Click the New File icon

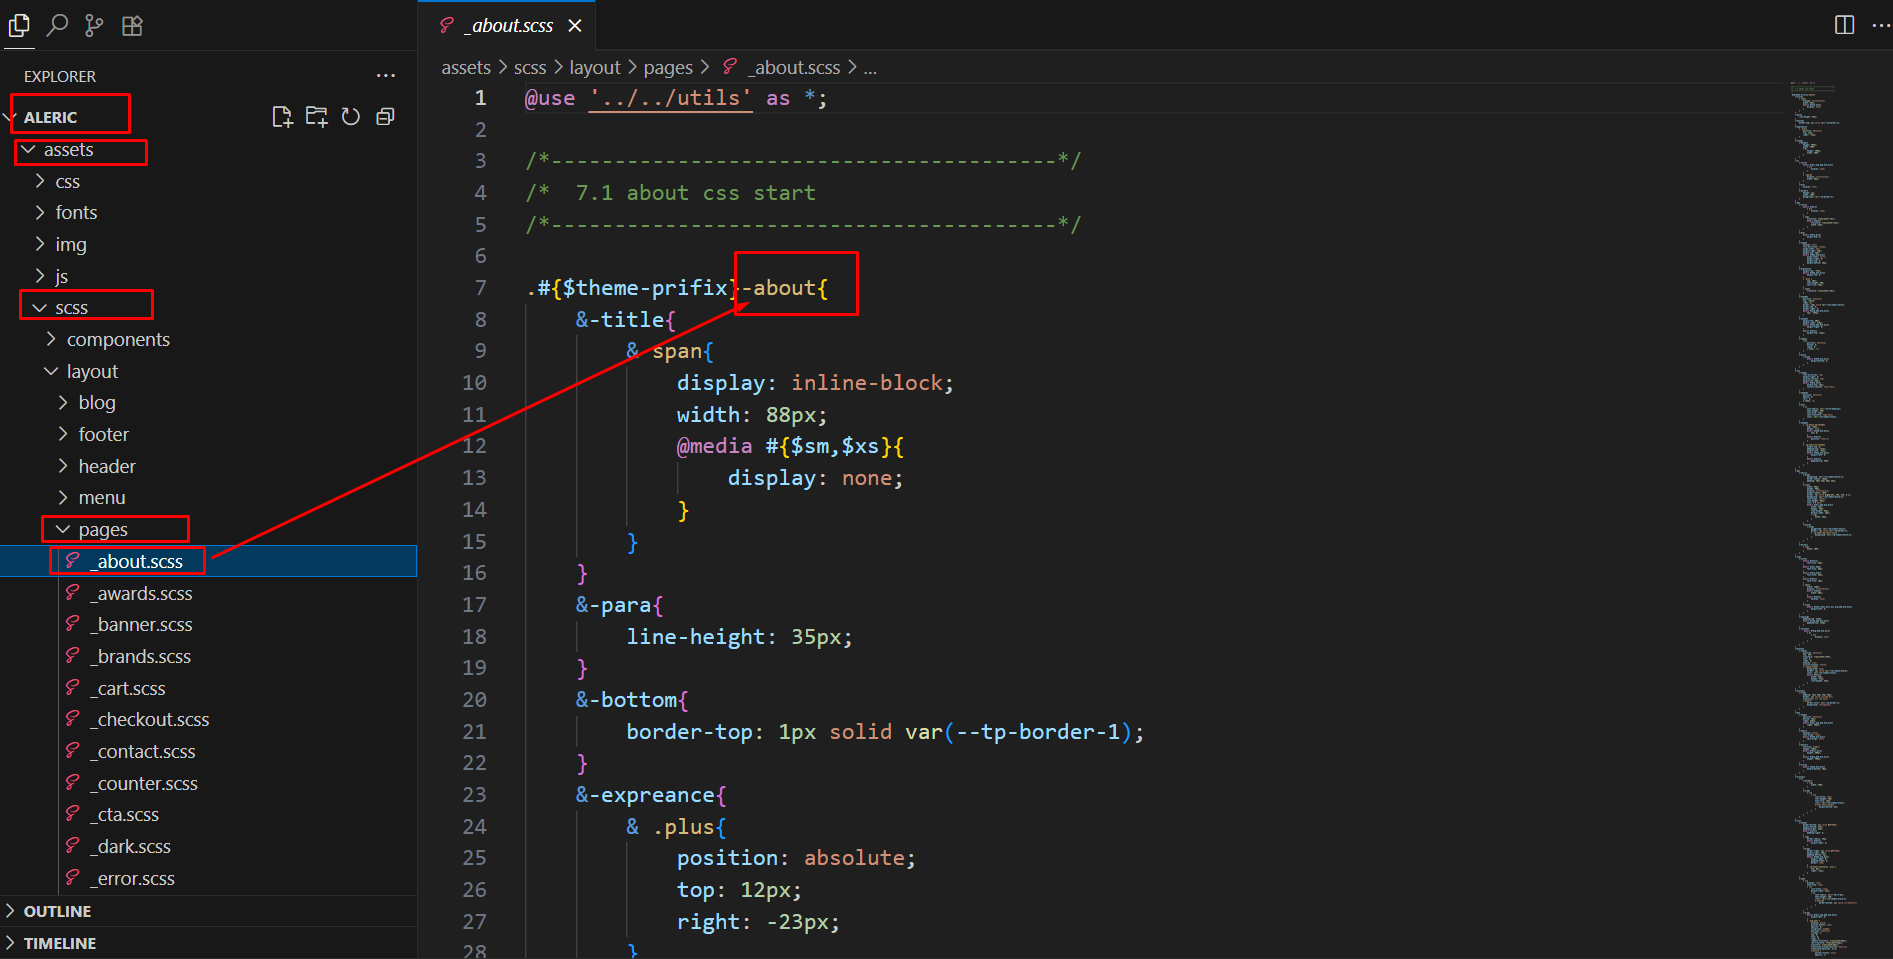pos(282,117)
